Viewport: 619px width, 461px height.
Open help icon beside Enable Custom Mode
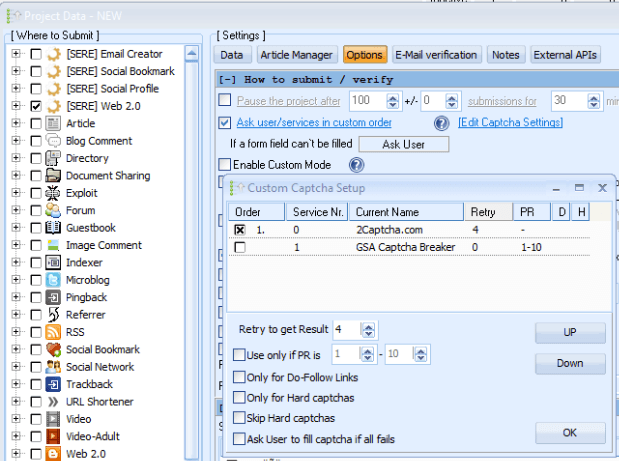pyautogui.click(x=356, y=165)
